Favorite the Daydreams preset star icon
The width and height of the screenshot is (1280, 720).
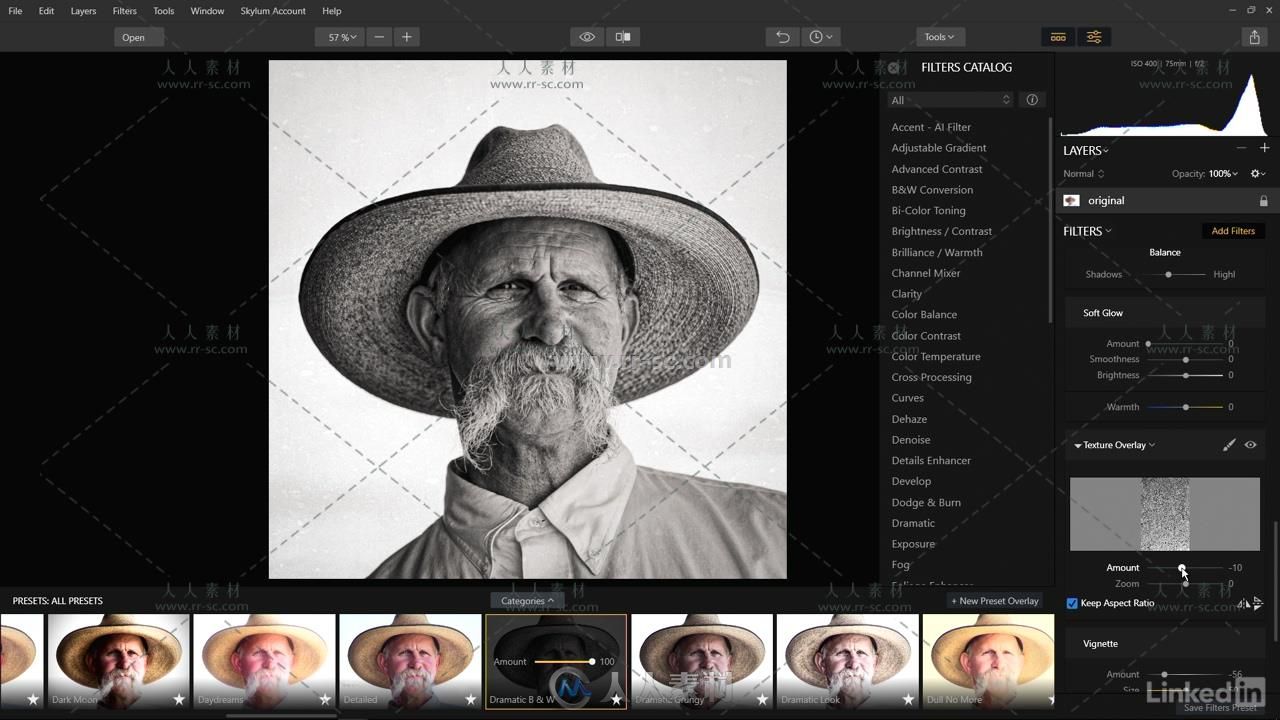click(x=325, y=699)
